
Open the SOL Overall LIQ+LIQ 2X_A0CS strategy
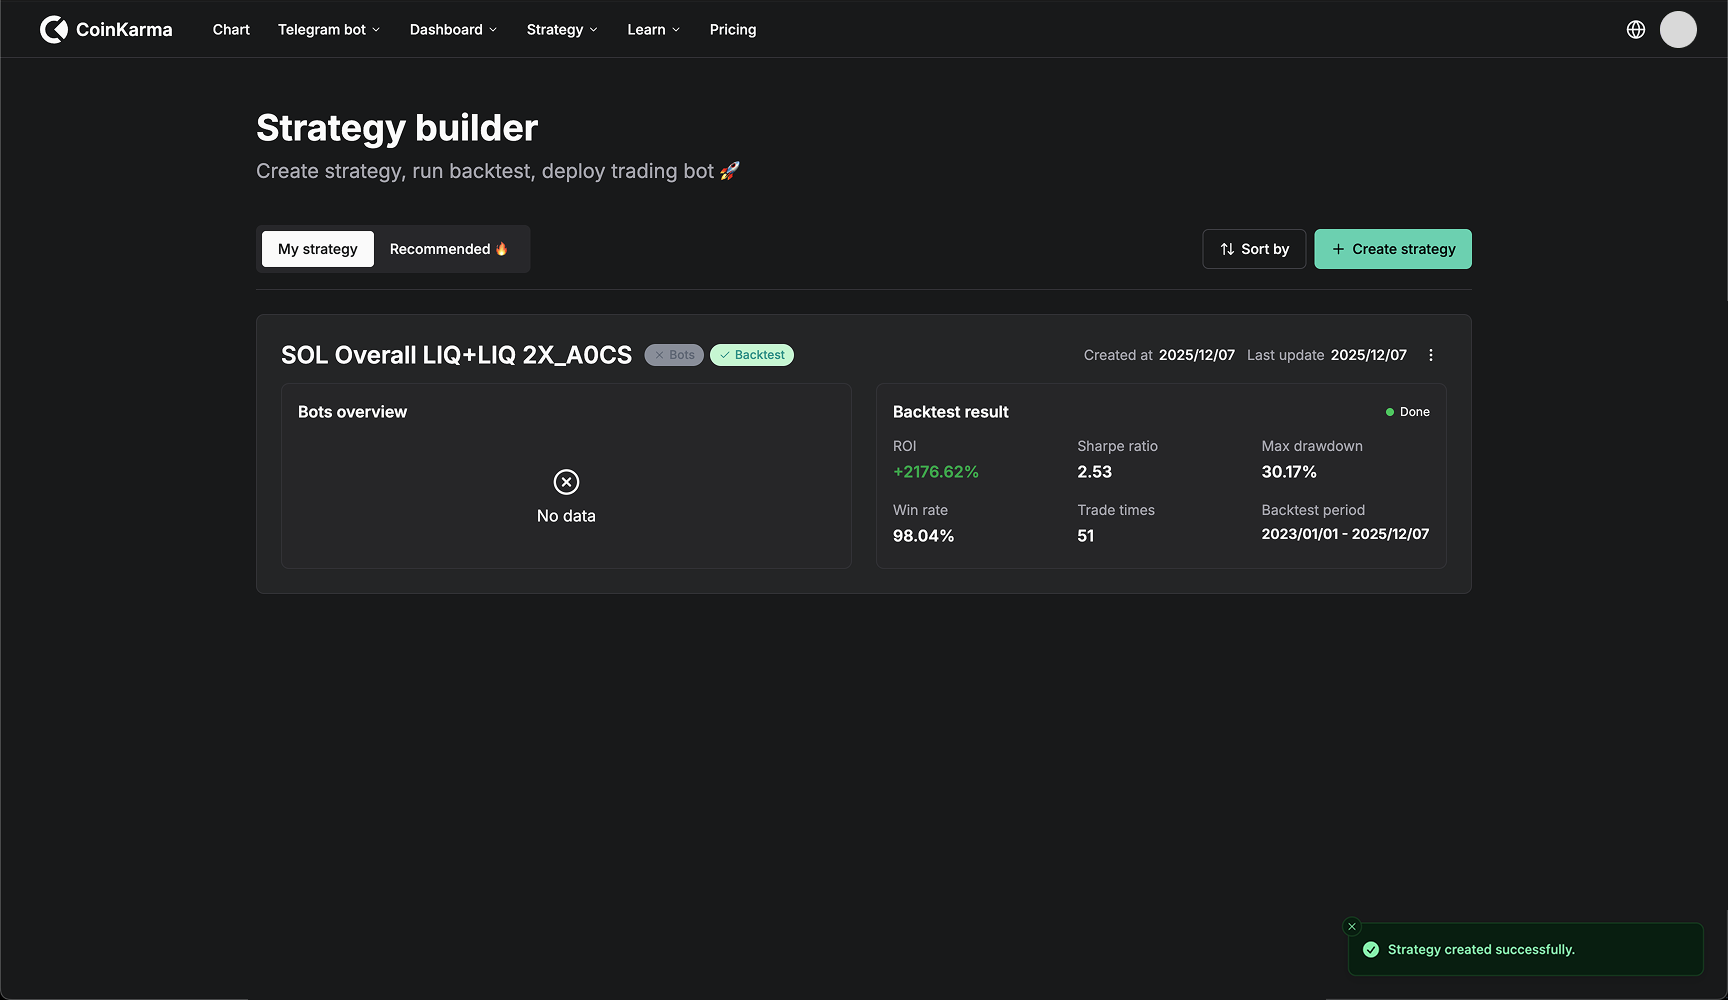pos(456,355)
